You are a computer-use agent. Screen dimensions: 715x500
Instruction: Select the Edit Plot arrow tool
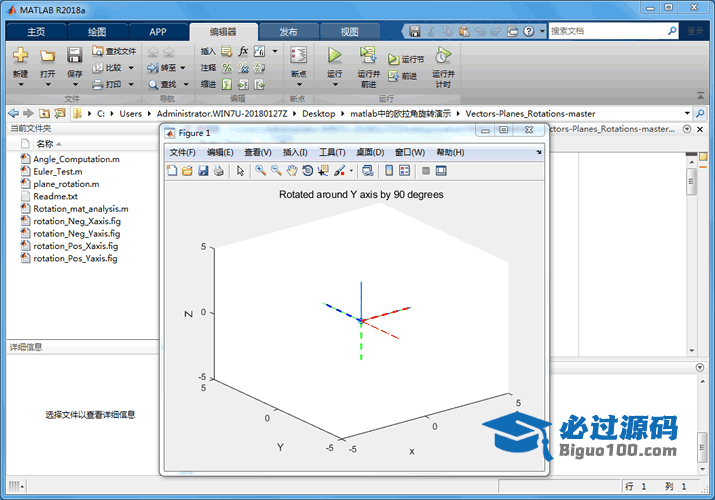[240, 171]
